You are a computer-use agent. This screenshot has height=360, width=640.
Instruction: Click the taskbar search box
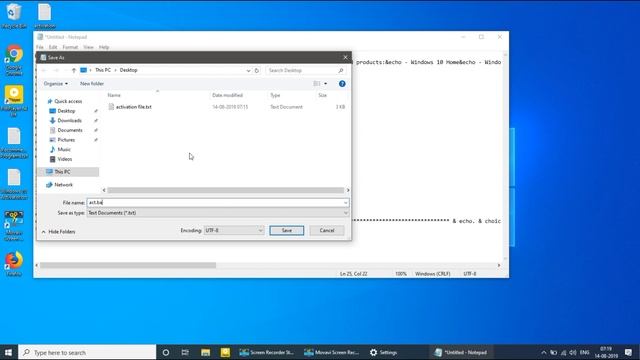[87, 352]
